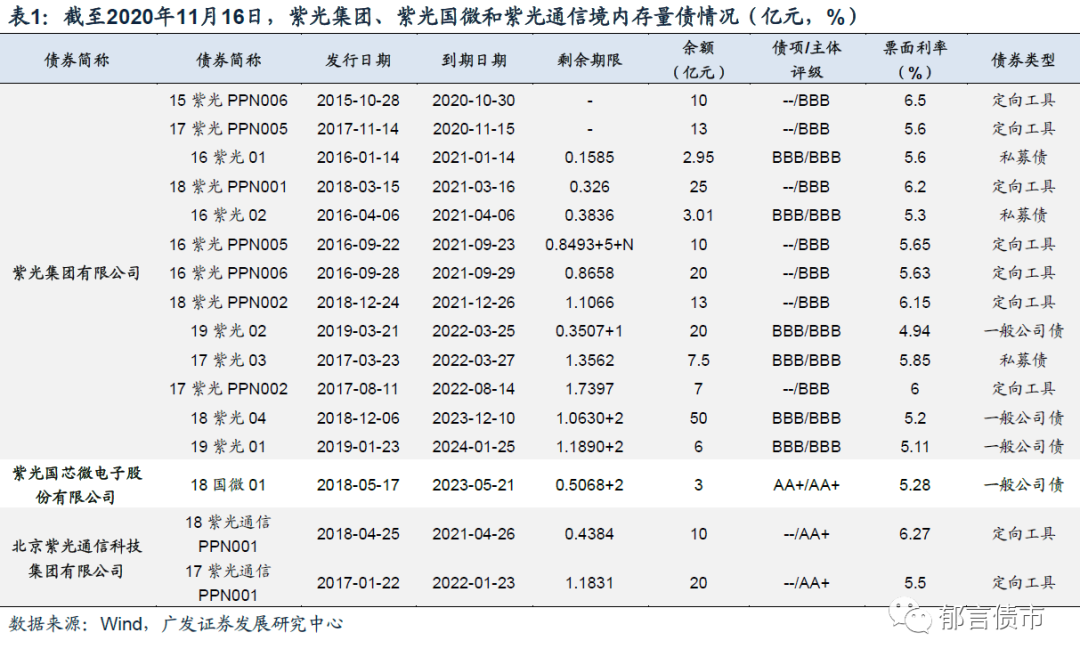Select the cell '17 紫光 PPN005'
Image resolution: width=1080 pixels, height=665 pixels.
tap(228, 129)
